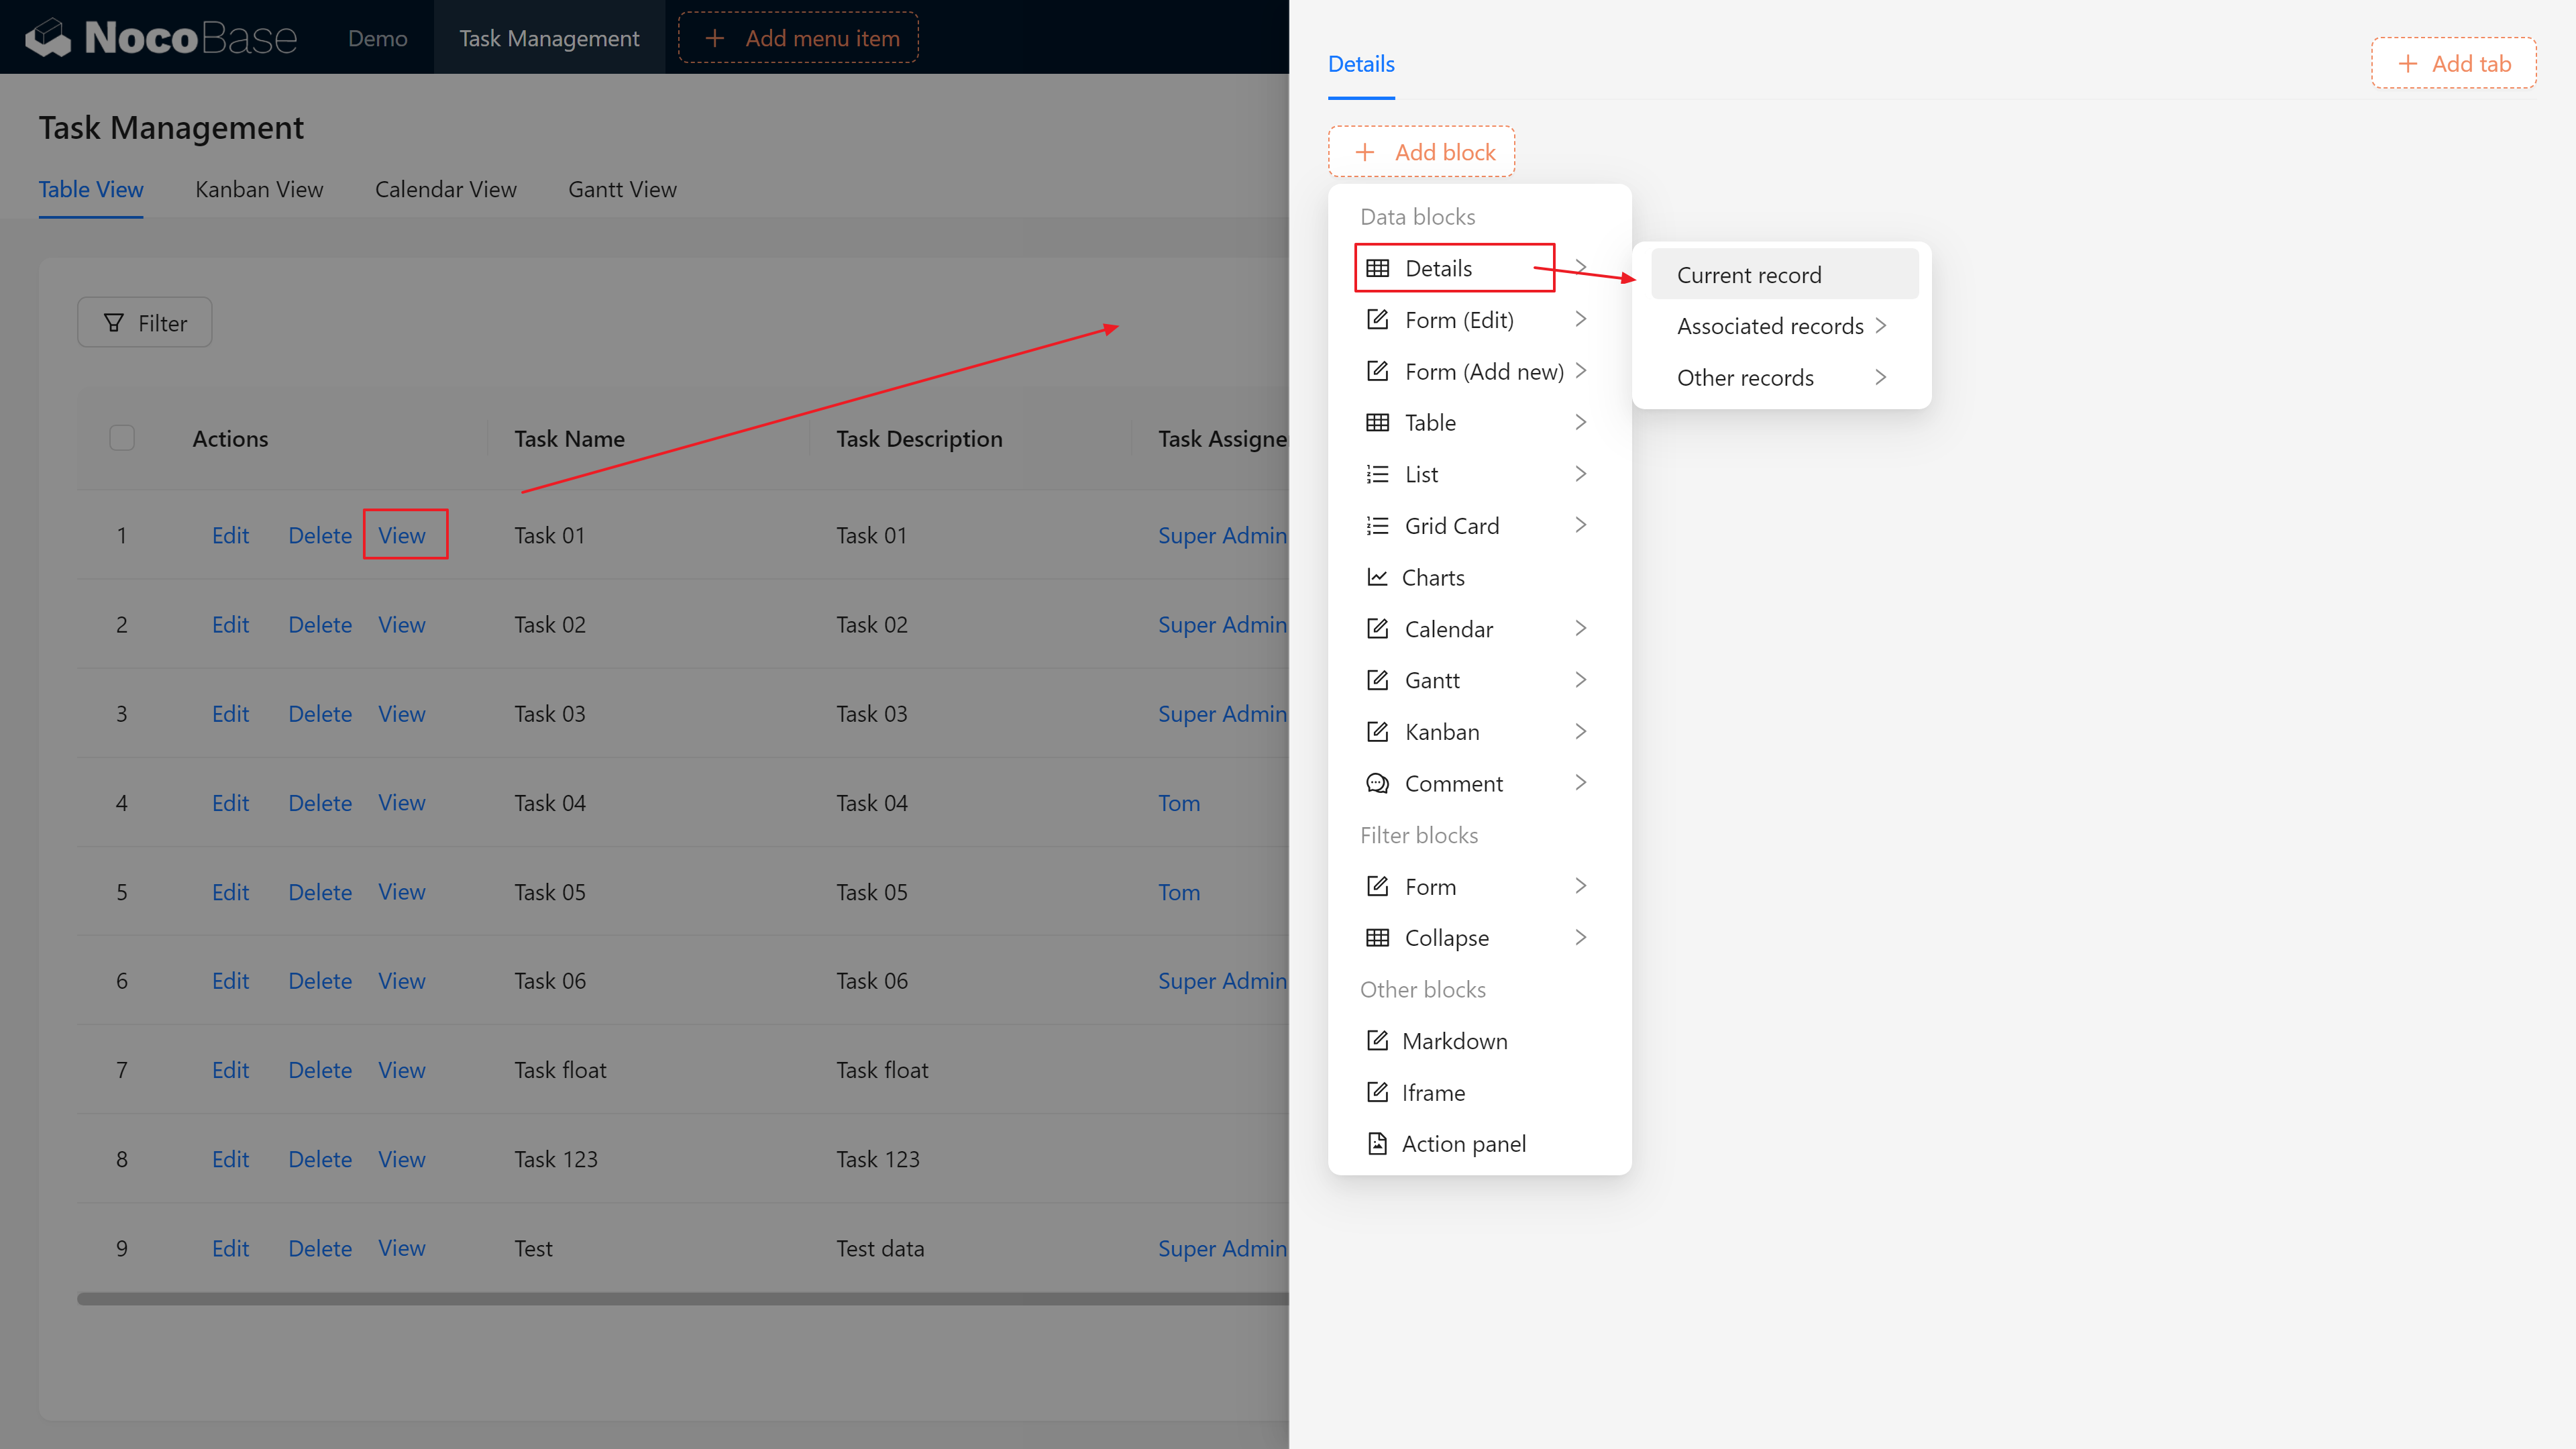Click the Action panel icon

(x=1377, y=1143)
